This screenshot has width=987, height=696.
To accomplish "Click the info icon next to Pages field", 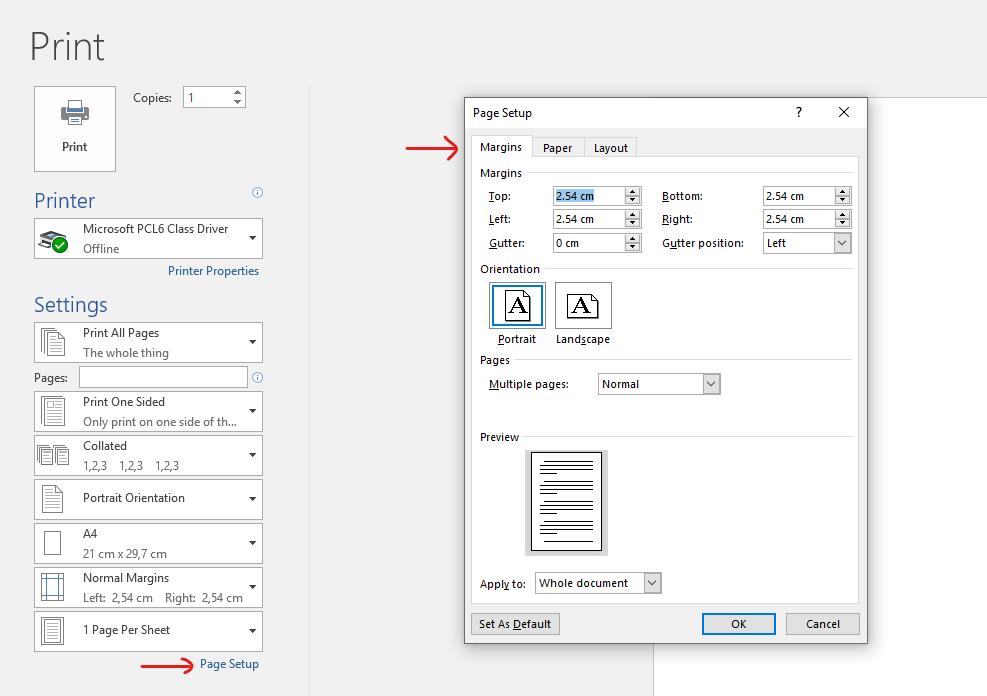I will click(x=257, y=378).
